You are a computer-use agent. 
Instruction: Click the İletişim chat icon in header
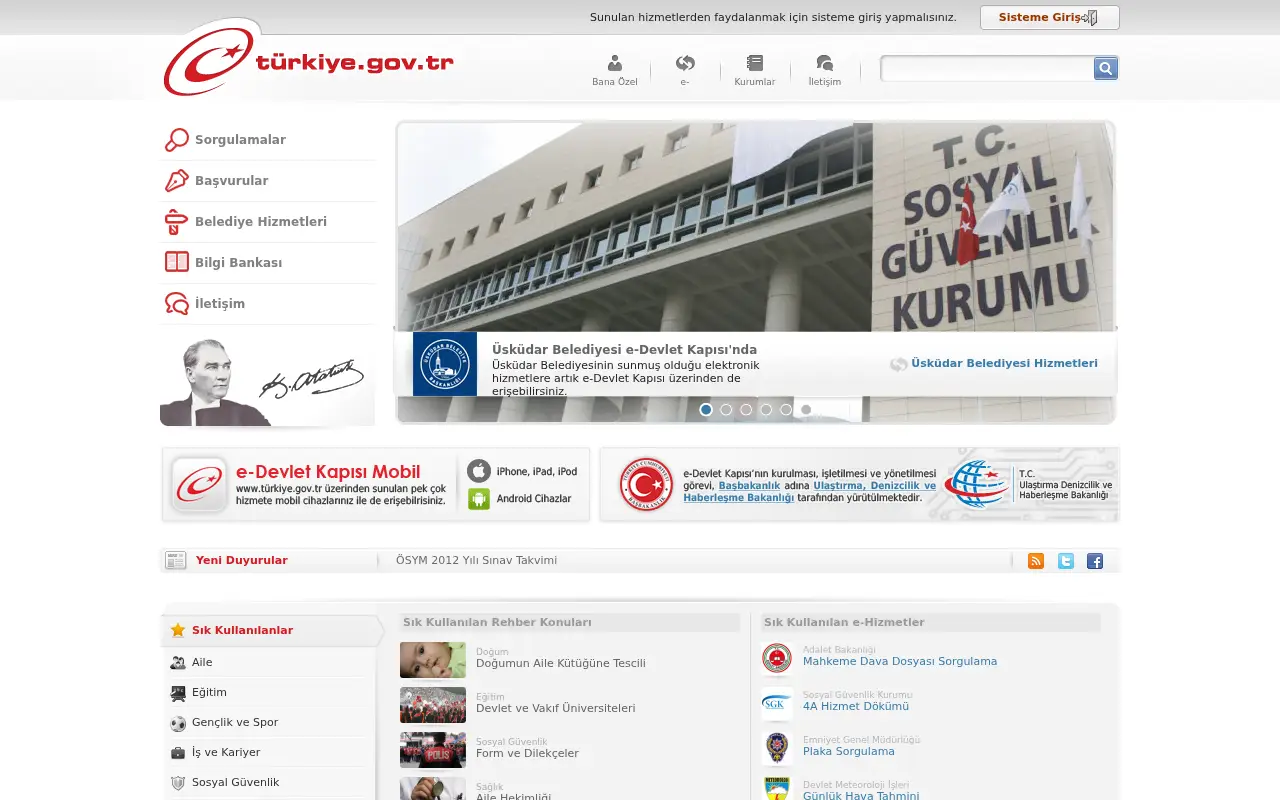point(824,63)
